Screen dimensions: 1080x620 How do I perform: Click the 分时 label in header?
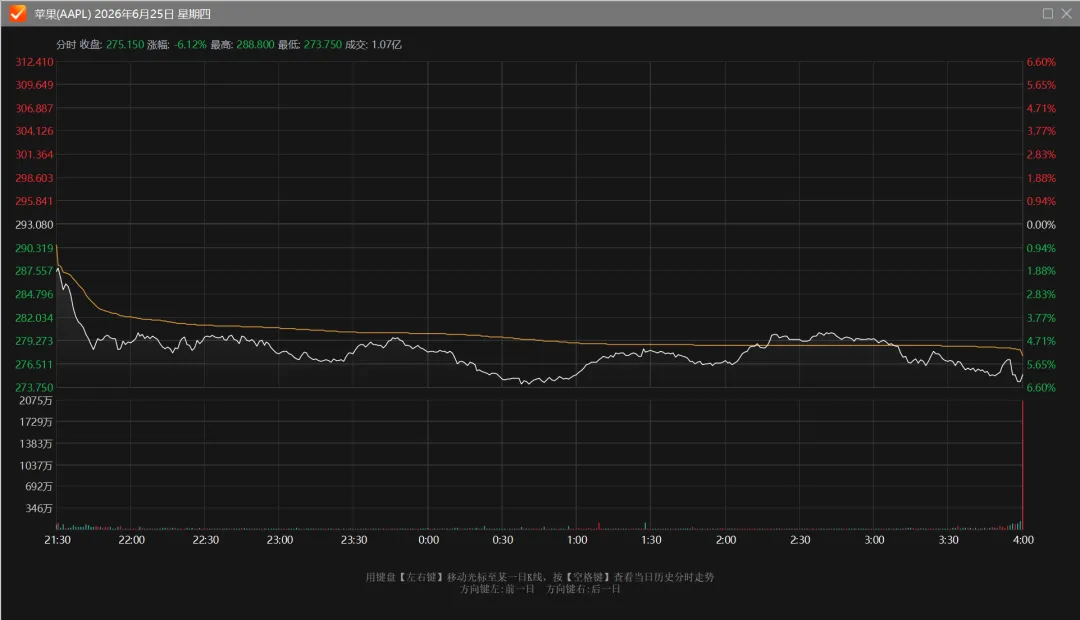pos(66,44)
